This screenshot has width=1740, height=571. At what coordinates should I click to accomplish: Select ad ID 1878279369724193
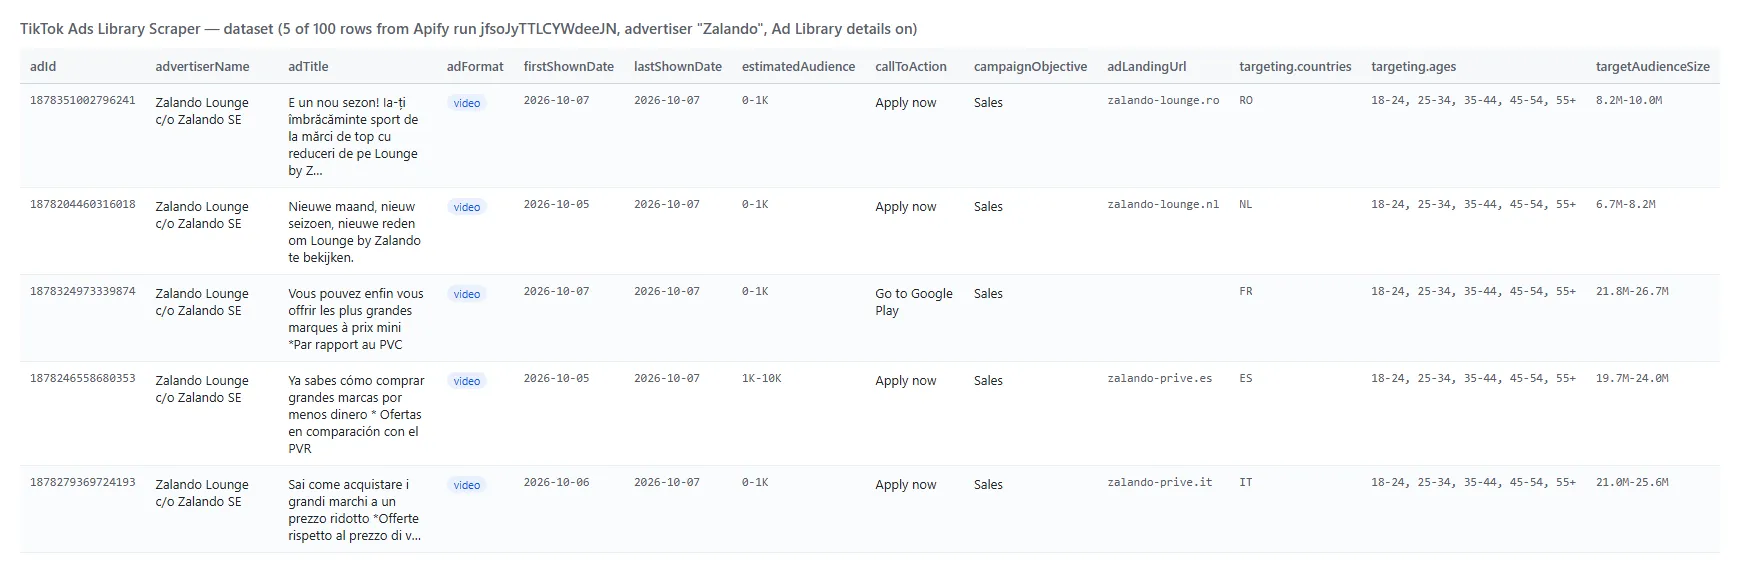pyautogui.click(x=82, y=483)
